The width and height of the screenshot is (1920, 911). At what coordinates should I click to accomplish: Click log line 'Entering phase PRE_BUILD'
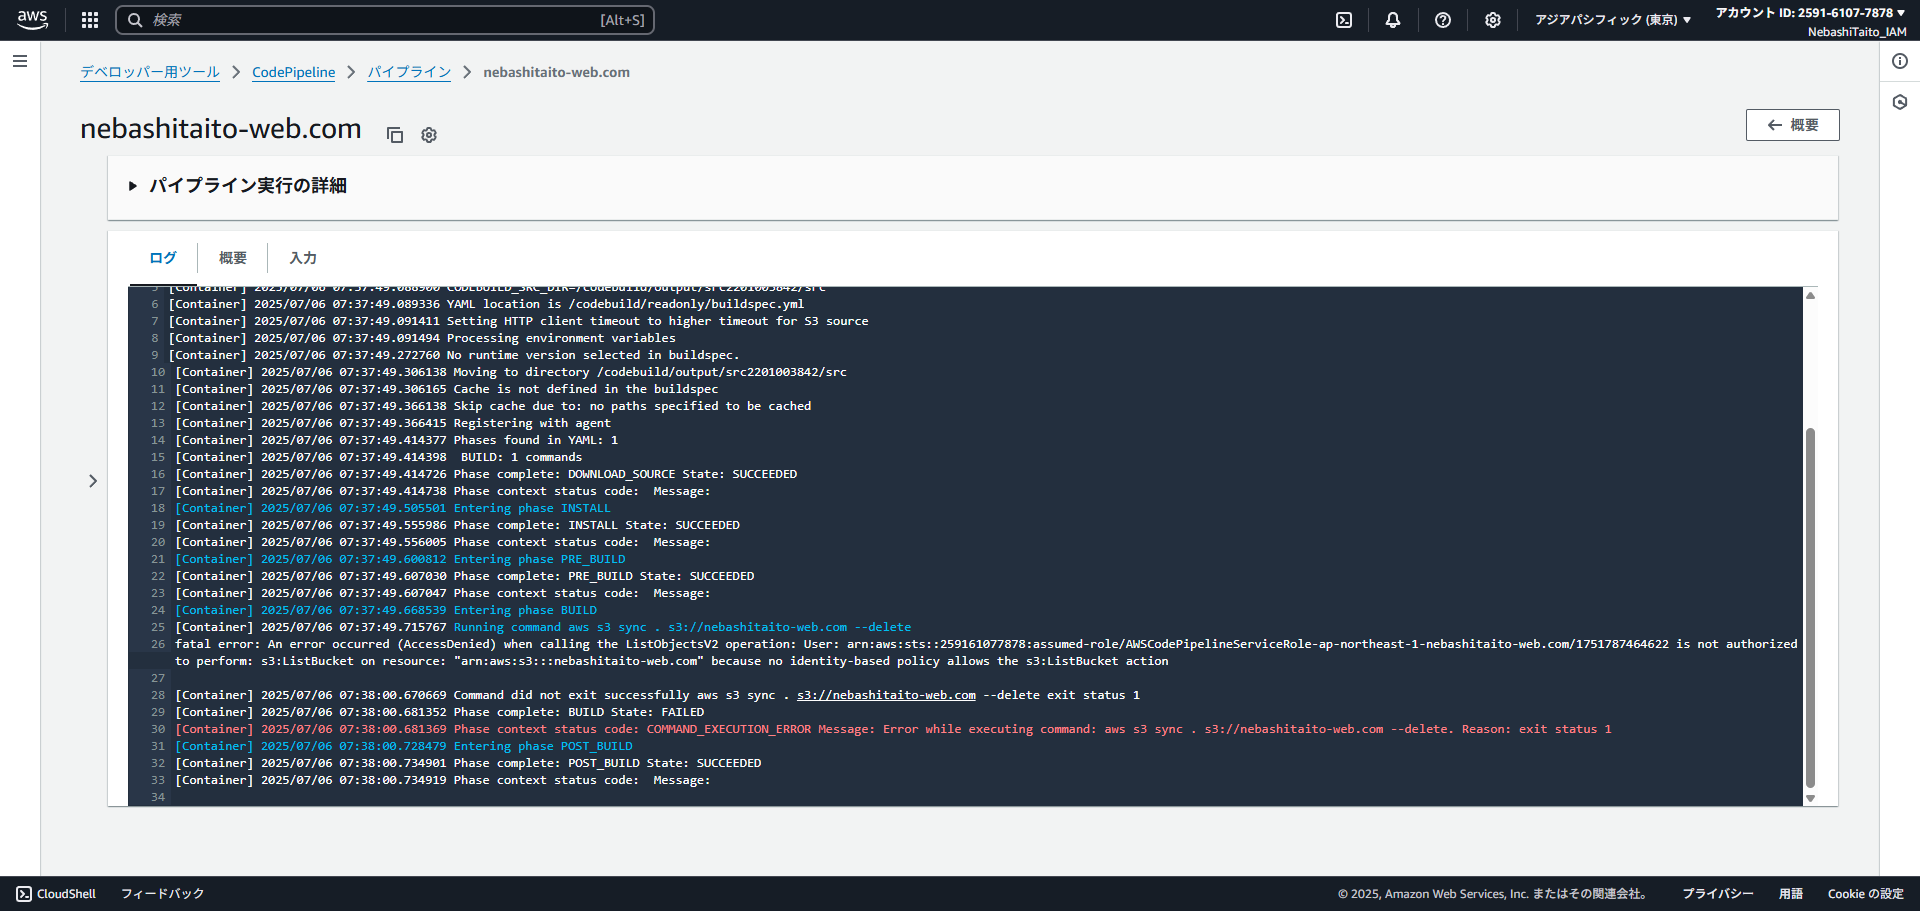tap(400, 559)
